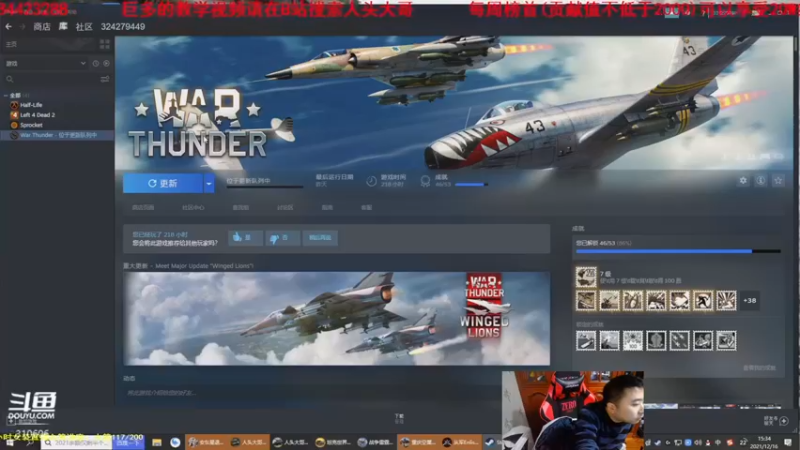
Task: Select Half-Life in the game list
Action: coord(31,105)
